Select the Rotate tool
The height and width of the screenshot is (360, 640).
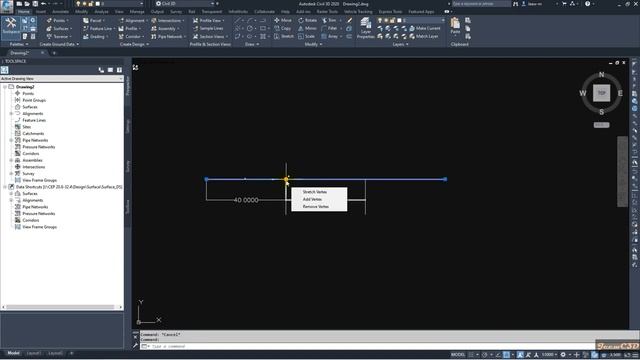click(x=307, y=20)
